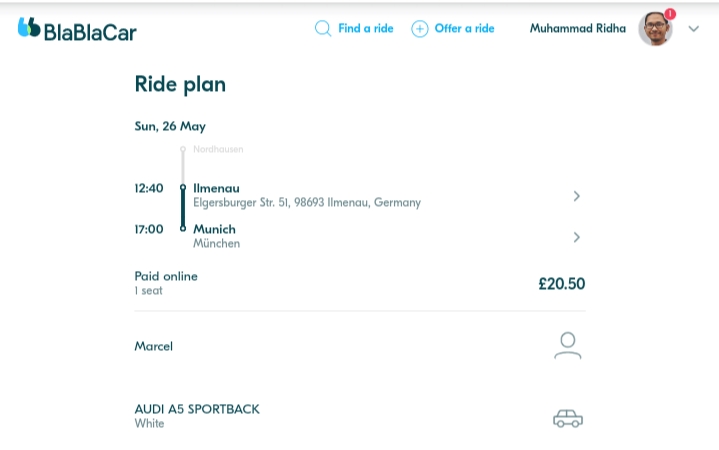Click the Ilmenau stop name

[x=216, y=188]
